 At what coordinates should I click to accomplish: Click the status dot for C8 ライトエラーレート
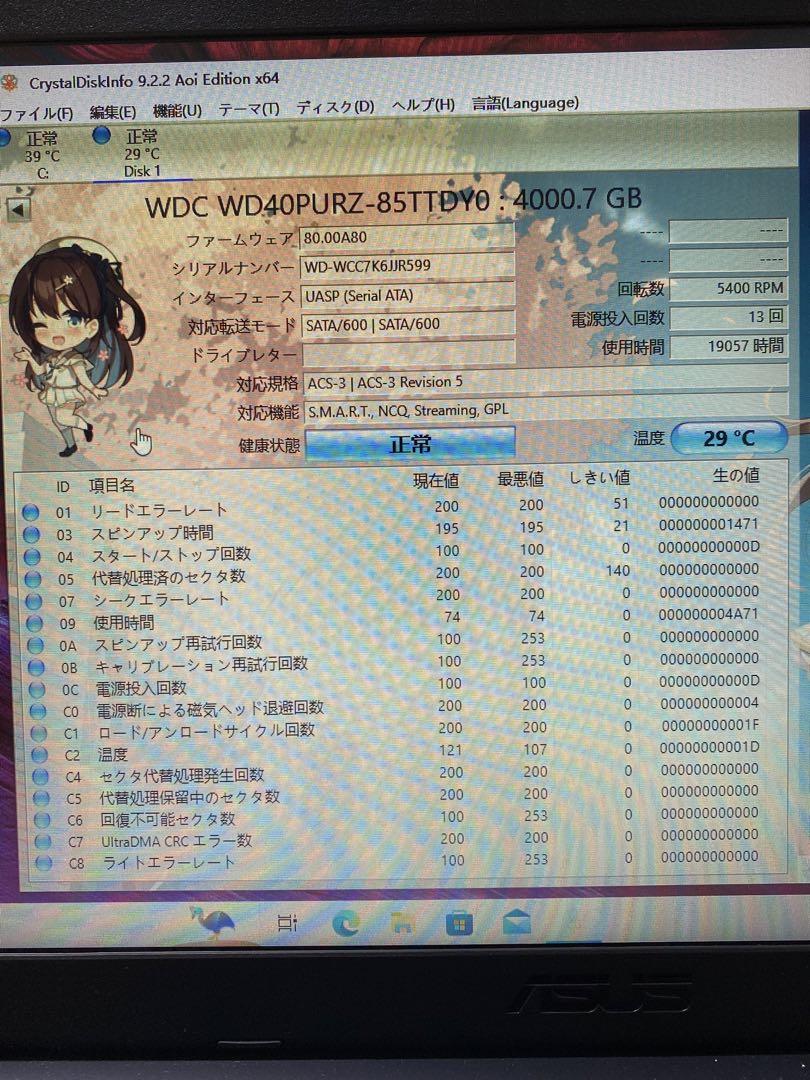43,863
